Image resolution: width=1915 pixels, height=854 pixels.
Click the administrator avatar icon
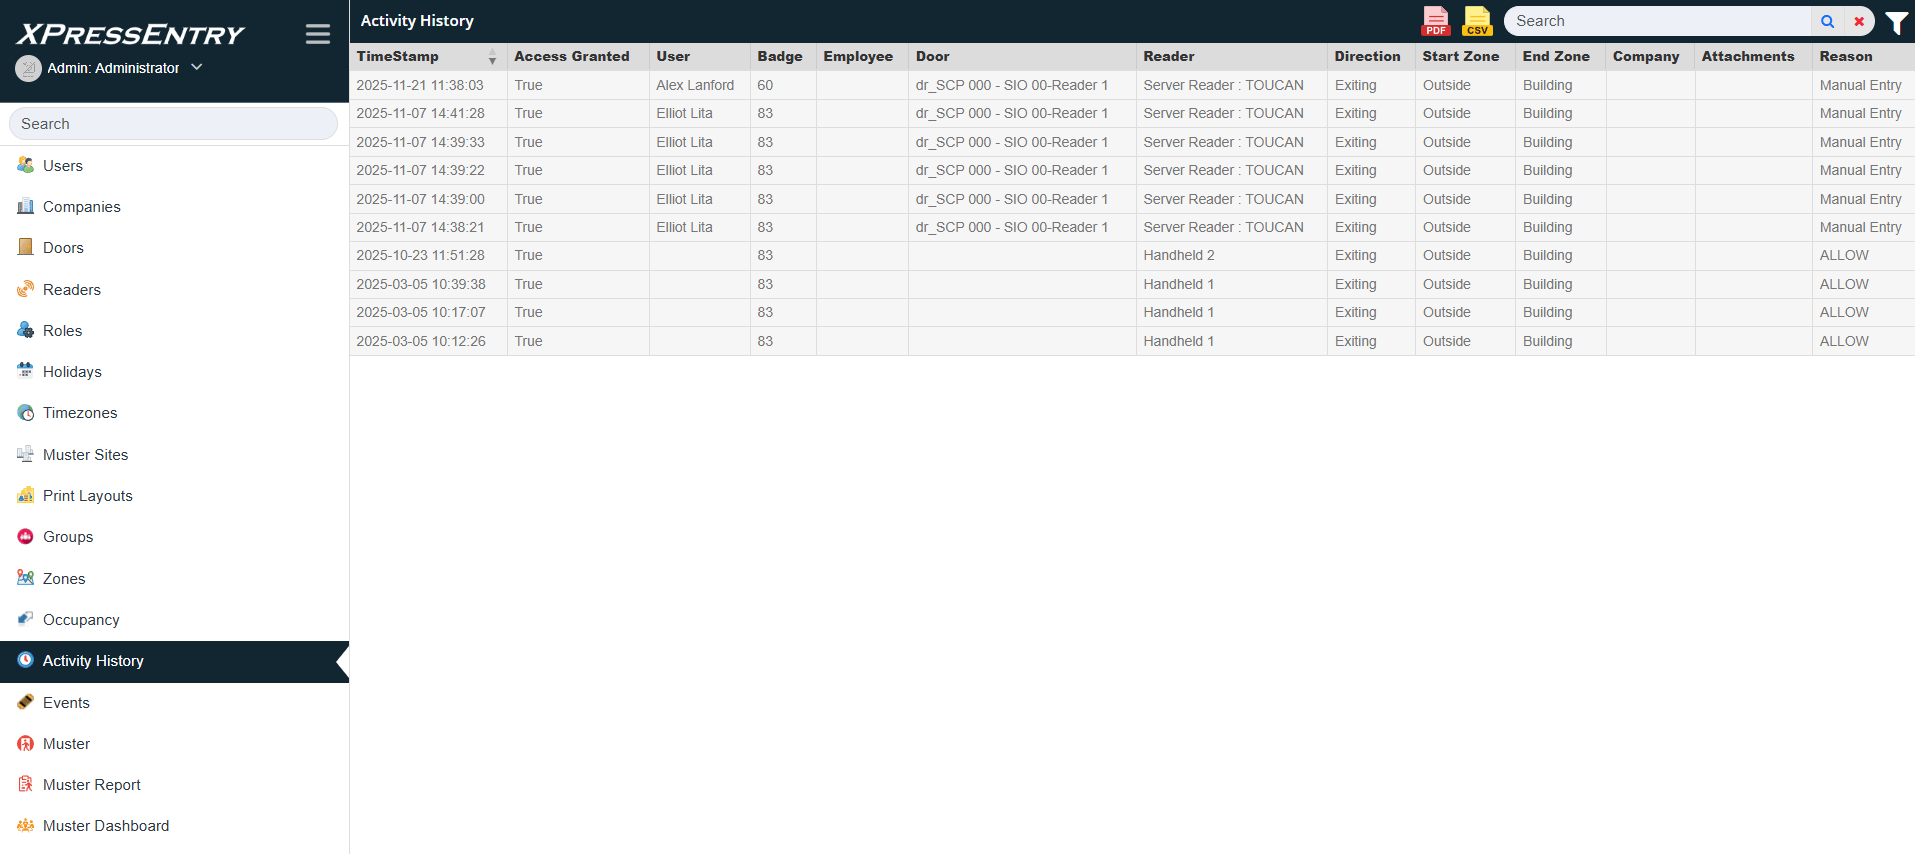(28, 68)
